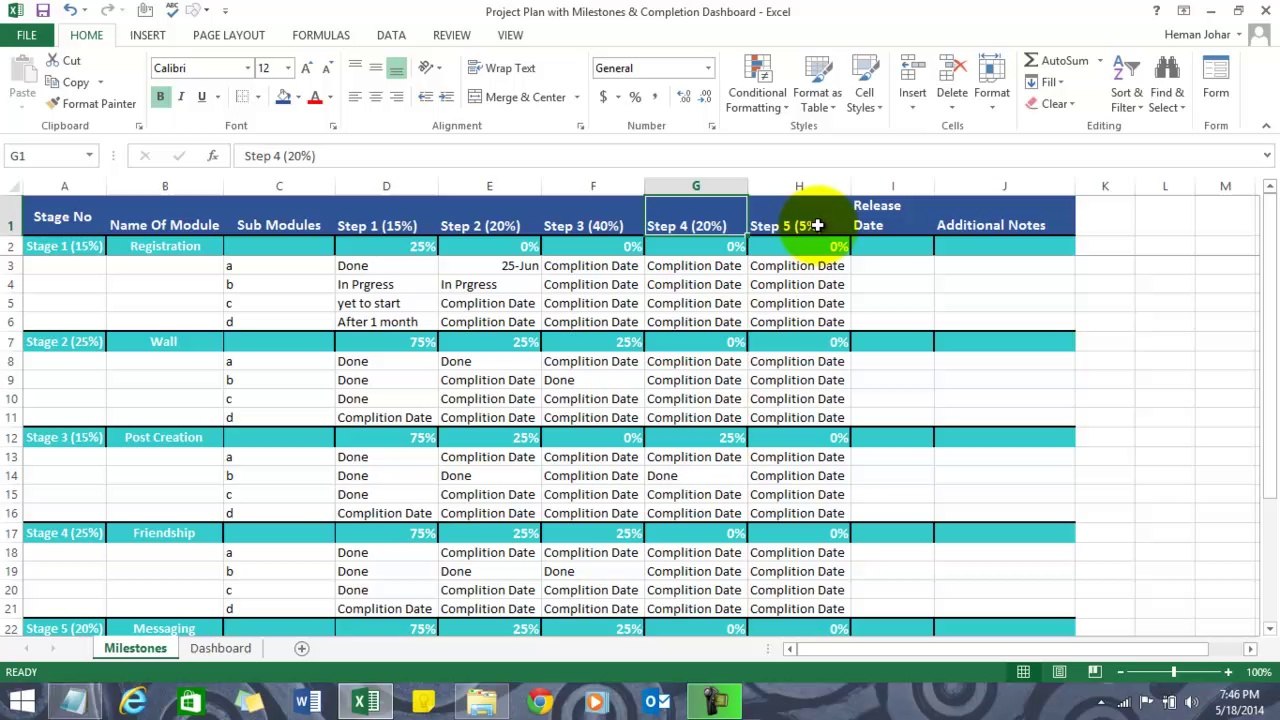Apply the borders icon
Image resolution: width=1280 pixels, height=720 pixels.
242,97
